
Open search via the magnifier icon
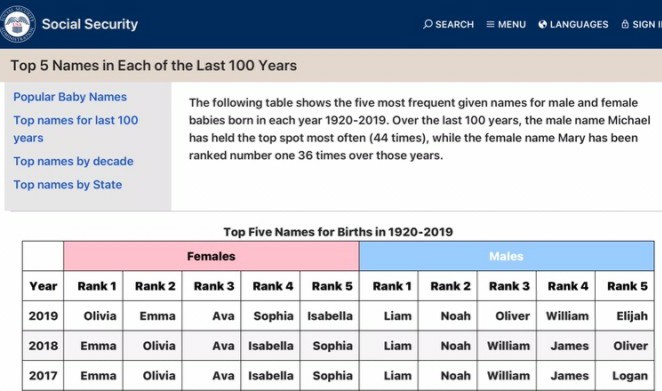tap(428, 24)
